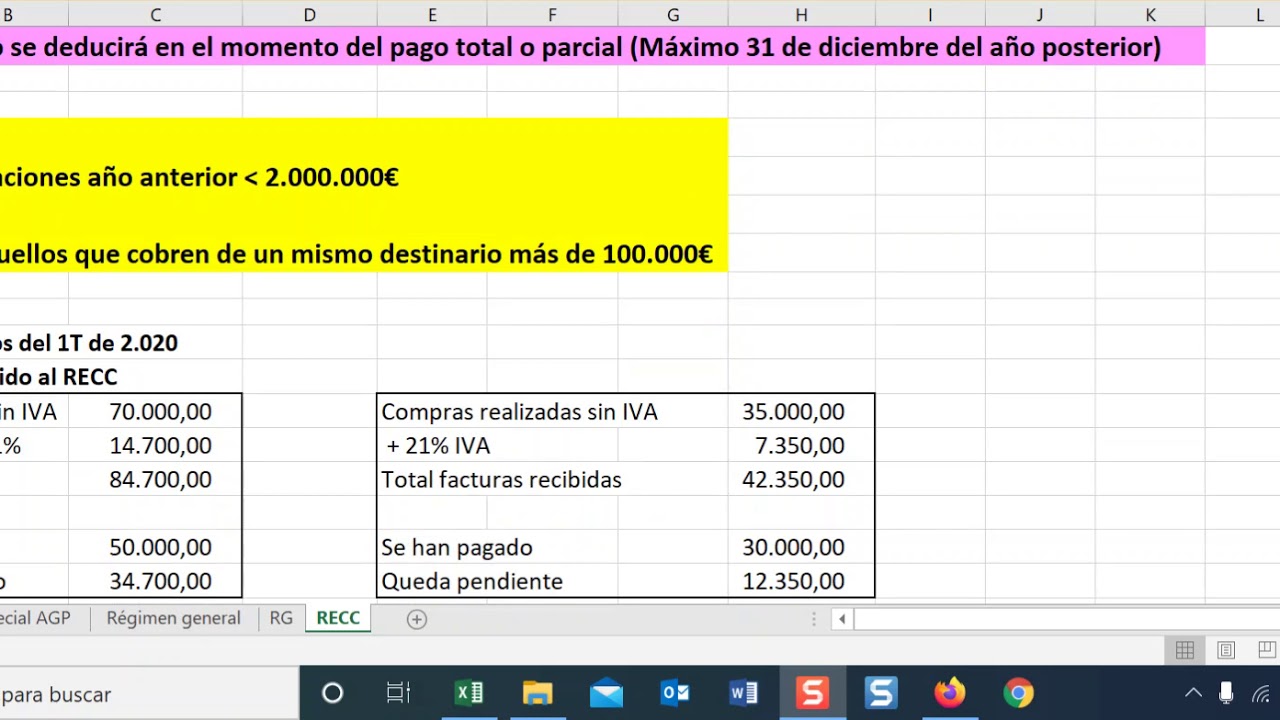Click the microphone icon in the system tray
This screenshot has width=1280, height=720.
pos(1225,694)
